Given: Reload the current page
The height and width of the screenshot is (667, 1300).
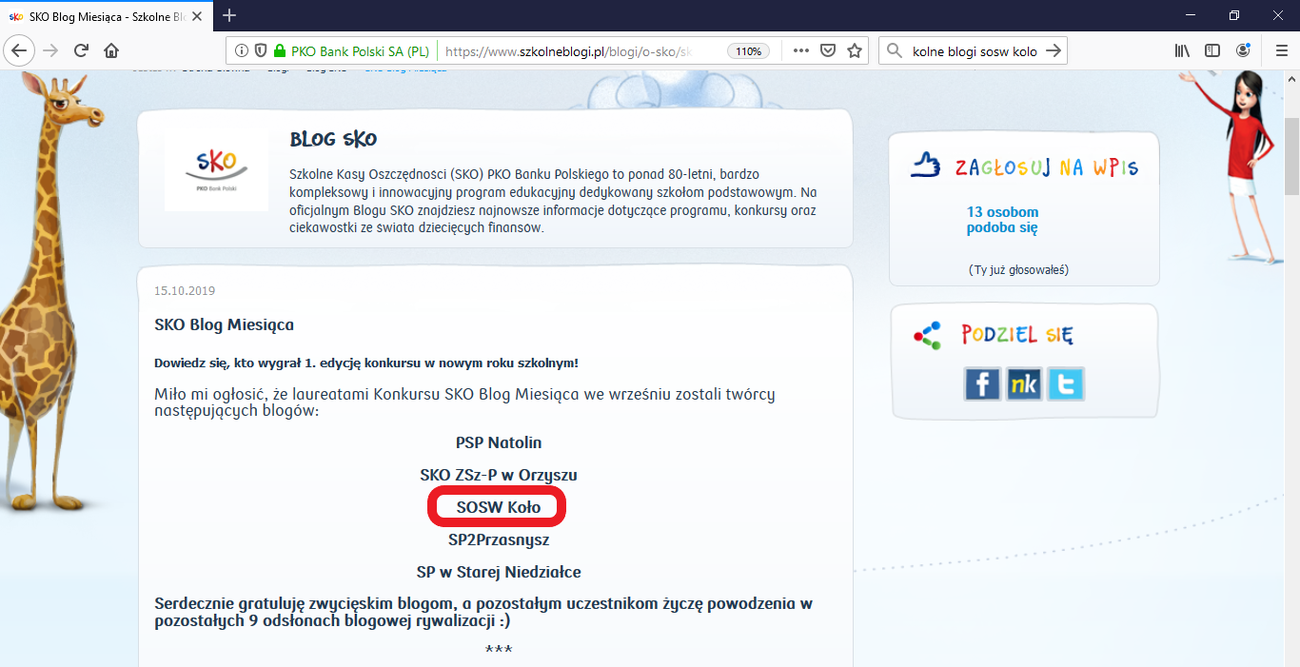Looking at the screenshot, I should click(x=81, y=51).
